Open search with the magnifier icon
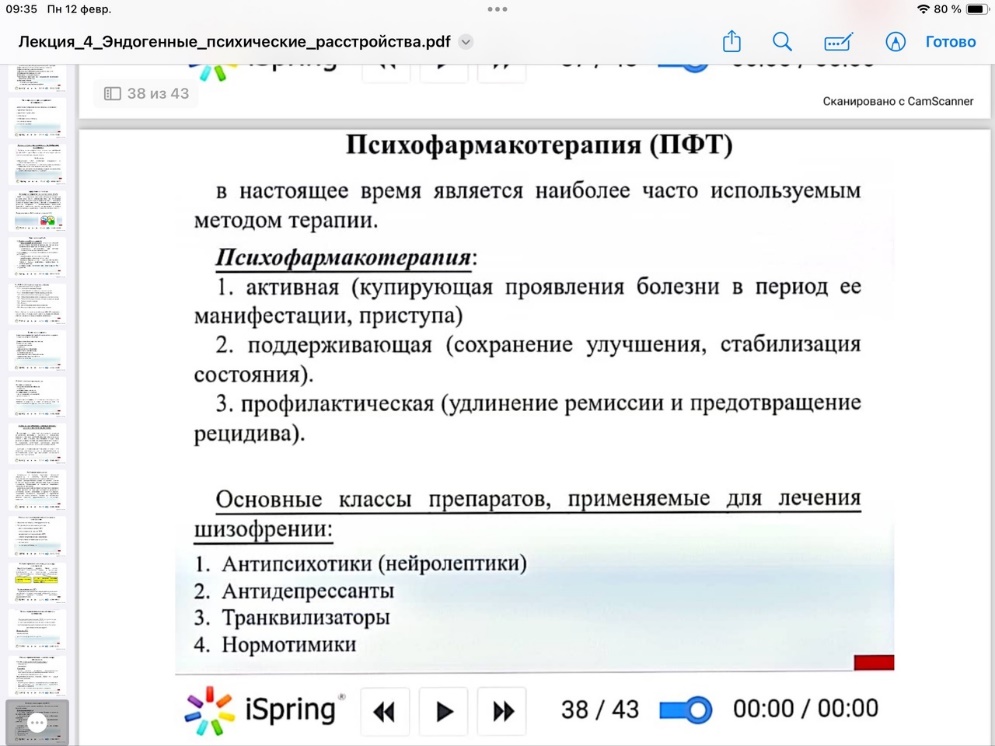 pyautogui.click(x=782, y=42)
